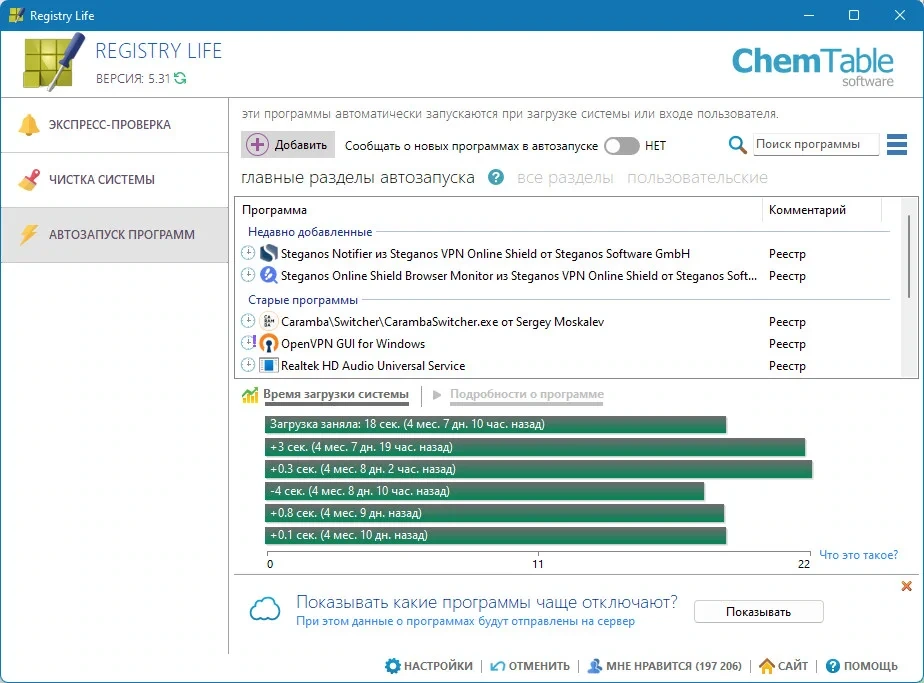This screenshot has width=924, height=683.
Task: Click Realtek HD Audio program icon
Action: pos(269,365)
